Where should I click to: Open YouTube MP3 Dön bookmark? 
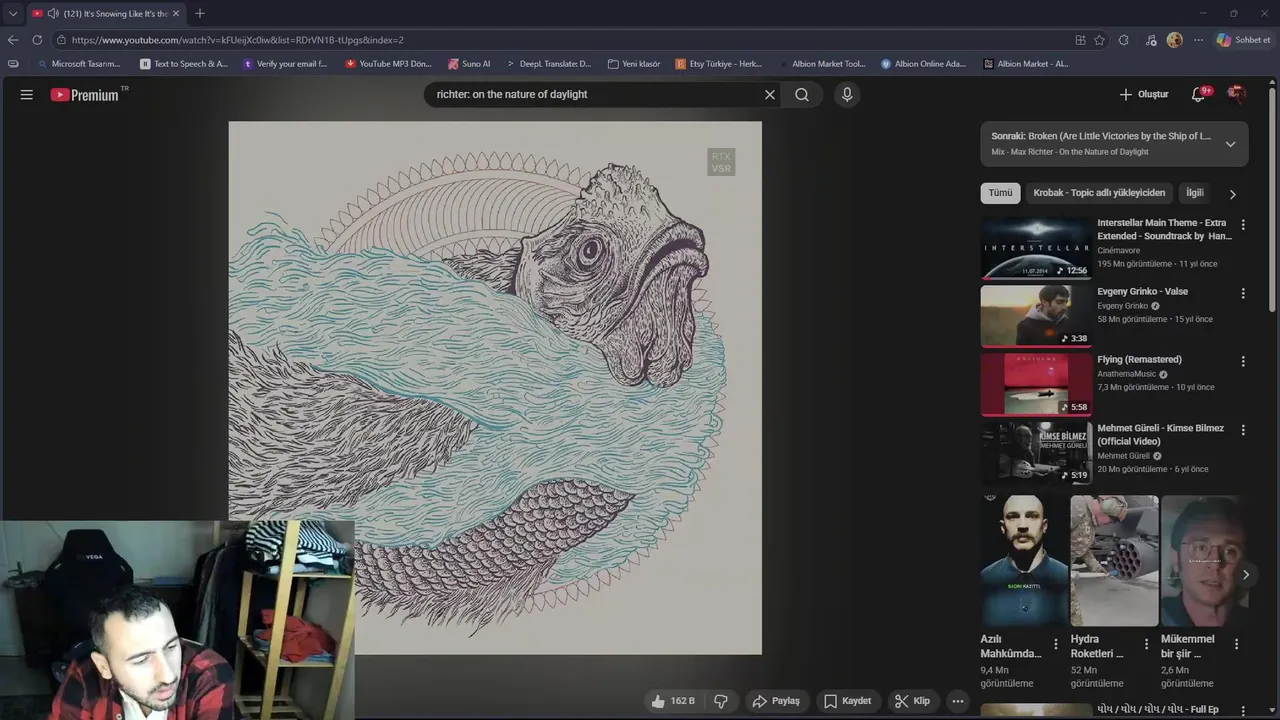388,63
